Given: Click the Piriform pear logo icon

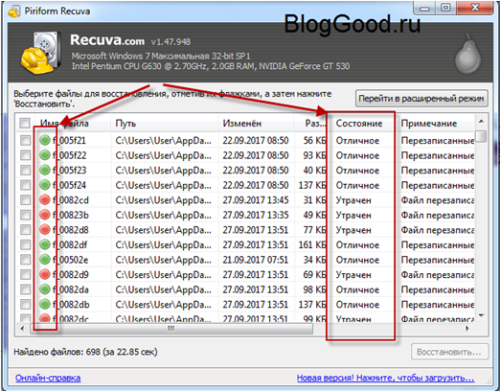Looking at the screenshot, I should pyautogui.click(x=468, y=54).
